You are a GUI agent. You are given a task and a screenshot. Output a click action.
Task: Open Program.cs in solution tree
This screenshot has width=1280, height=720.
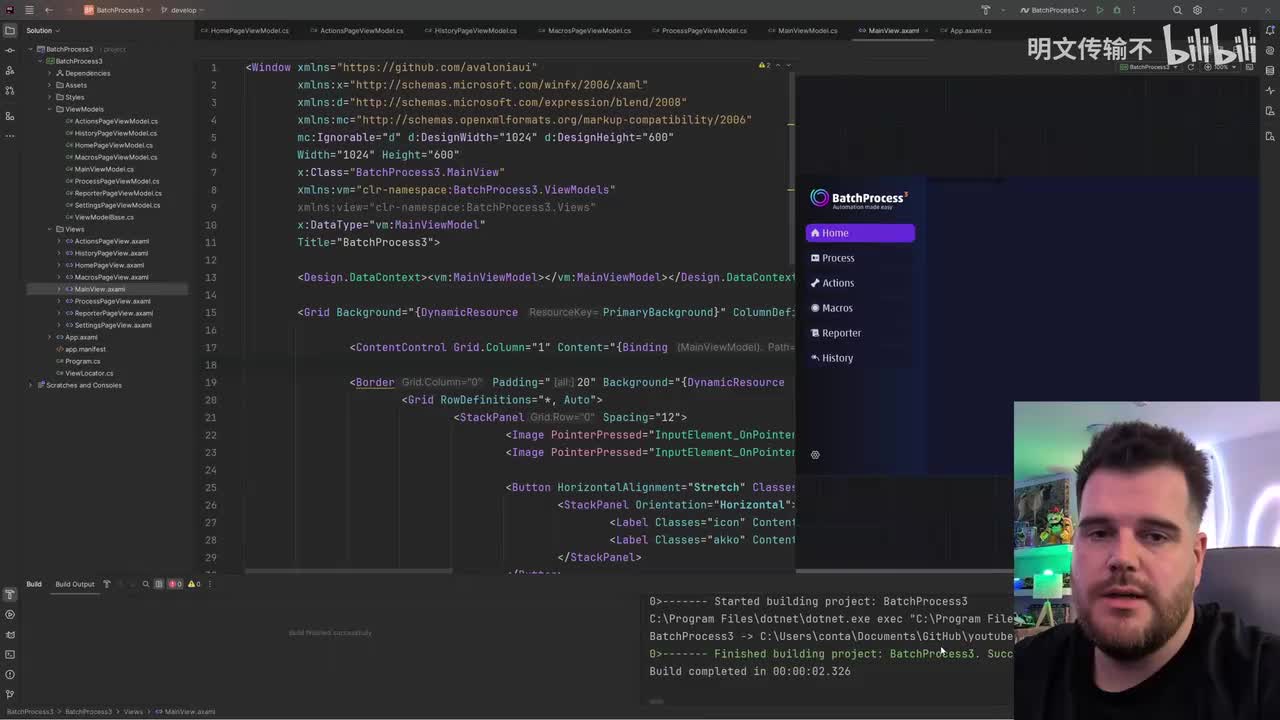[x=83, y=361]
